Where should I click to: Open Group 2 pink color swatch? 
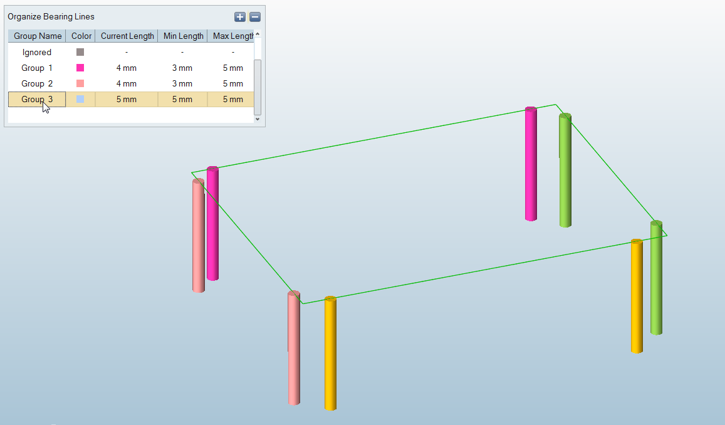[x=81, y=84]
